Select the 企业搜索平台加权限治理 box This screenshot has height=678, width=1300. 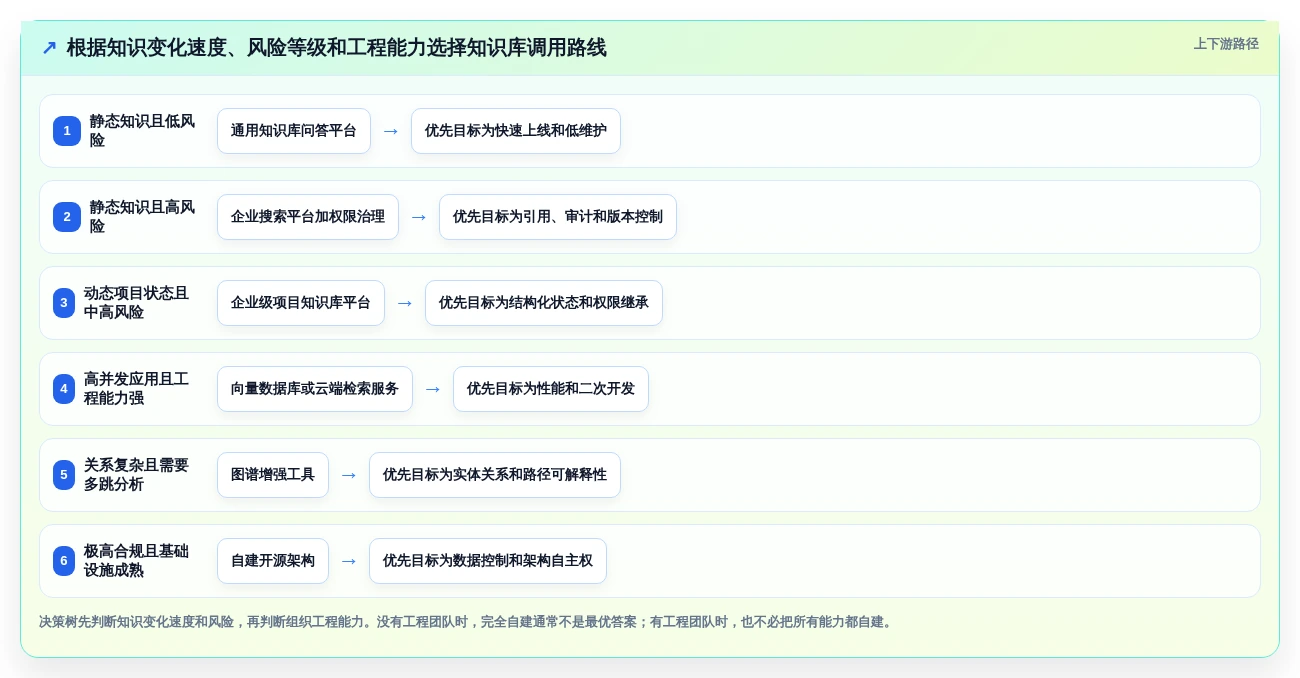308,217
